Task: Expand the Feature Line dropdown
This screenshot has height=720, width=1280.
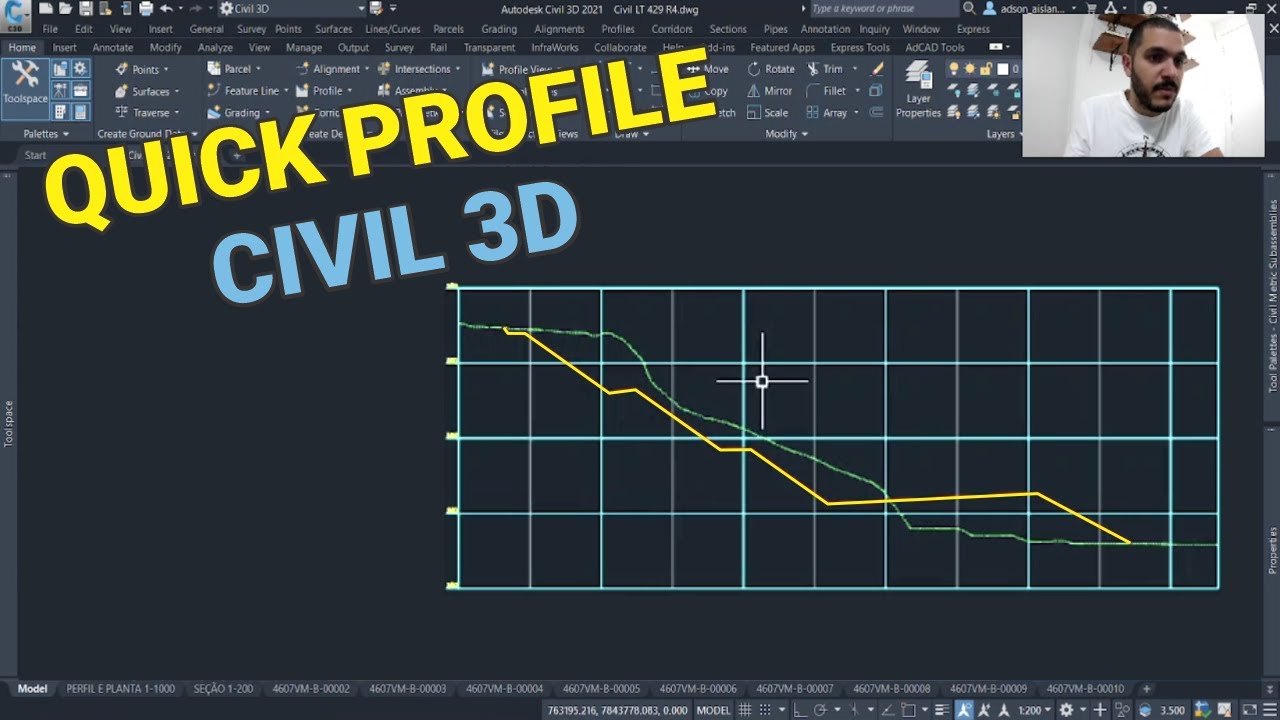Action: (x=285, y=91)
